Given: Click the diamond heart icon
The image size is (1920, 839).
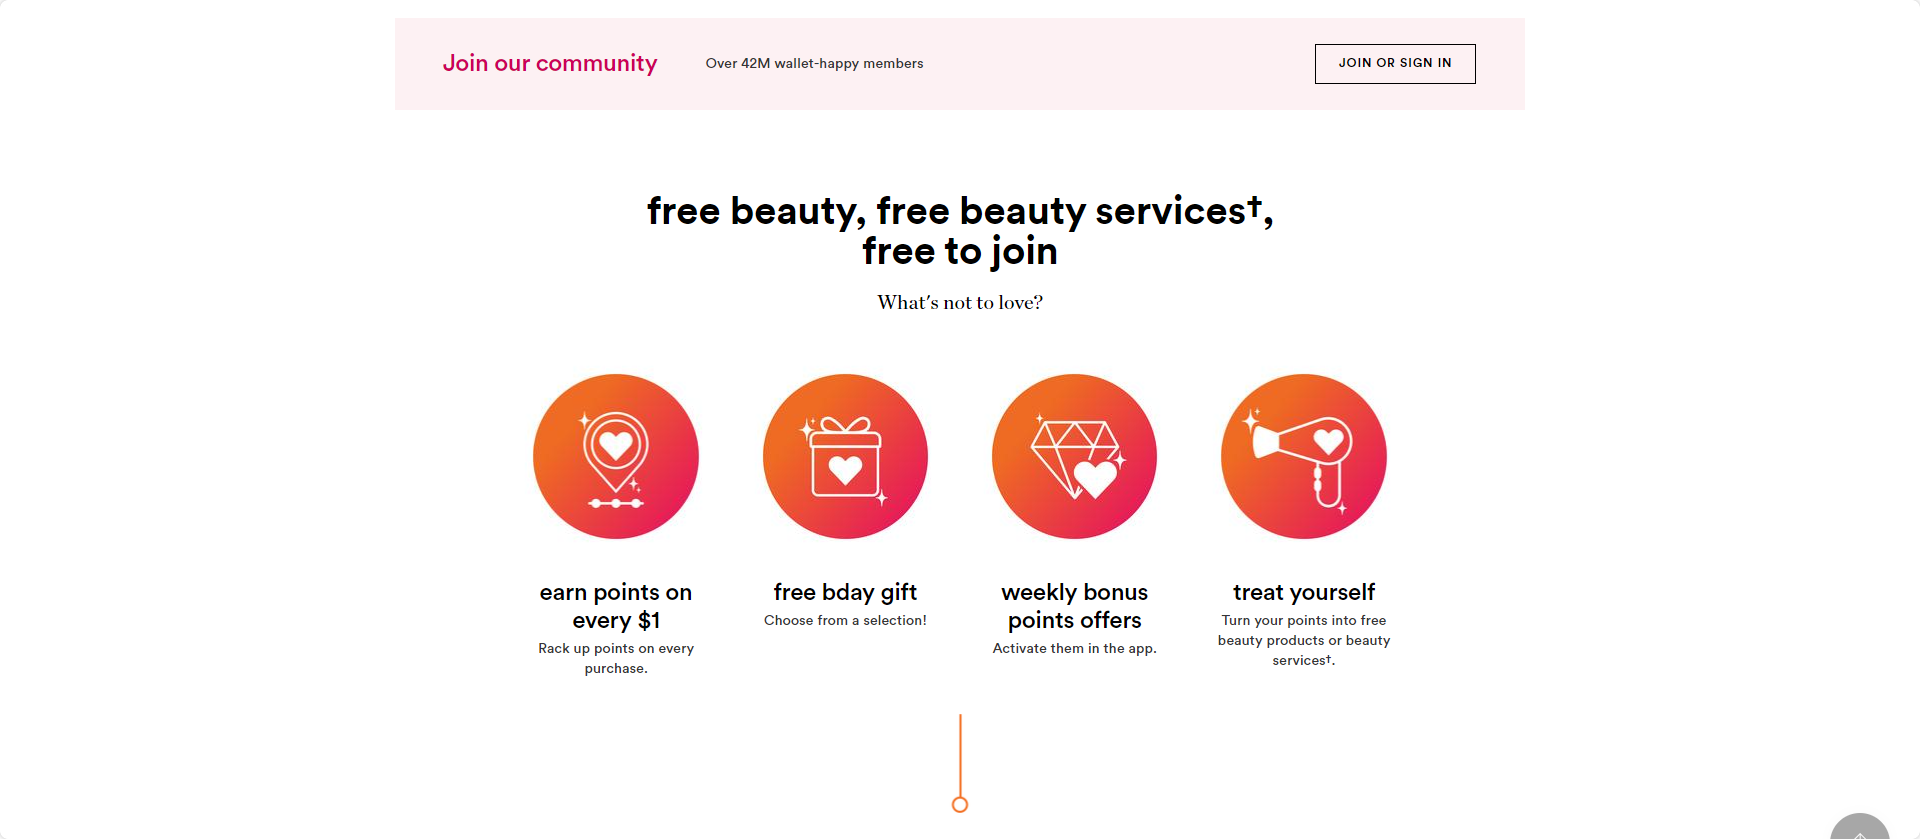Looking at the screenshot, I should pos(1074,457).
